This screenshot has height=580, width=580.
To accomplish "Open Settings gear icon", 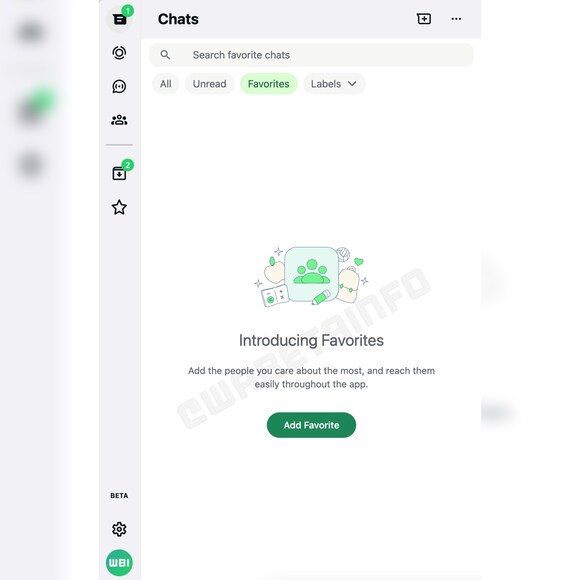I will (x=119, y=529).
